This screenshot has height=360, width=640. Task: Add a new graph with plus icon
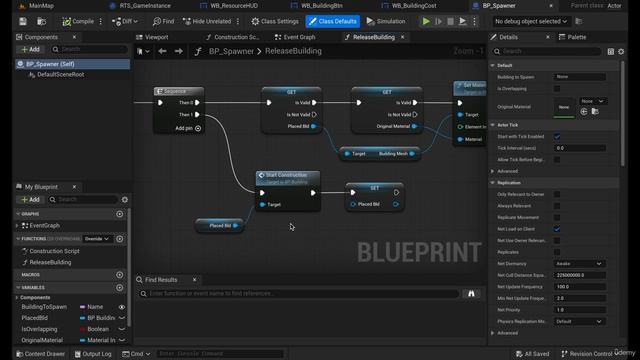pyautogui.click(x=120, y=214)
